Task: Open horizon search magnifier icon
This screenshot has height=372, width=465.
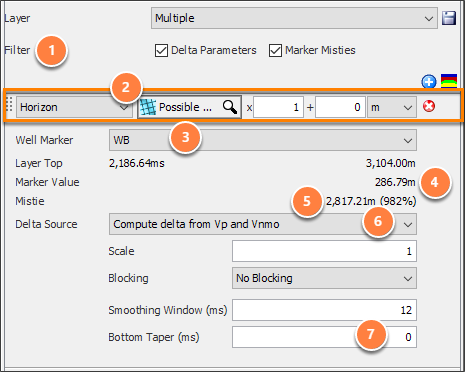Action: tap(230, 107)
